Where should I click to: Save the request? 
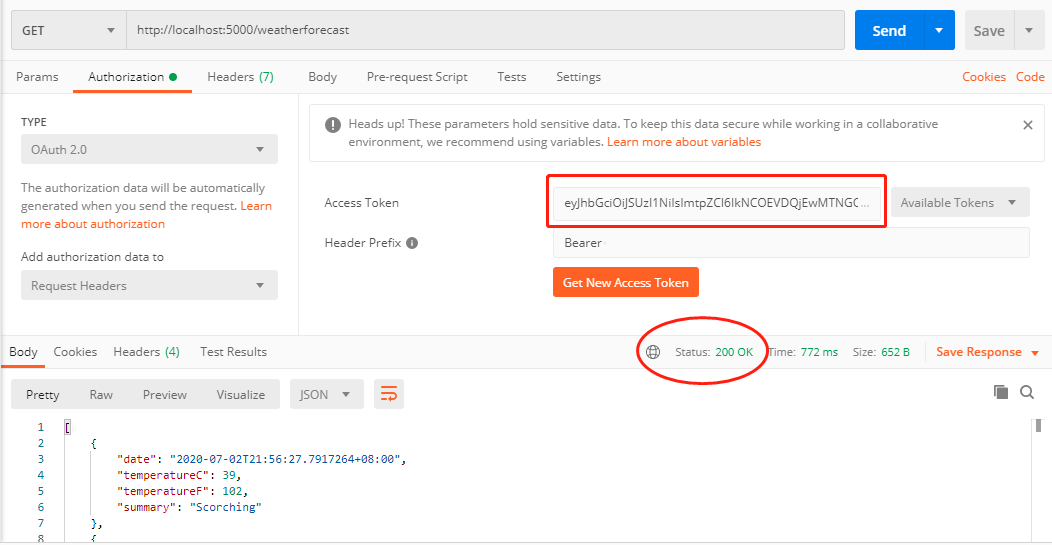coord(989,31)
